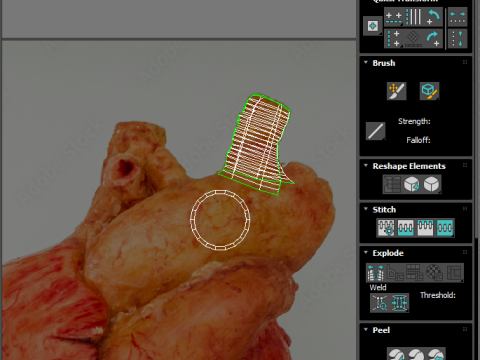Click the Reshape Elements rollout grip handle

click(x=465, y=165)
